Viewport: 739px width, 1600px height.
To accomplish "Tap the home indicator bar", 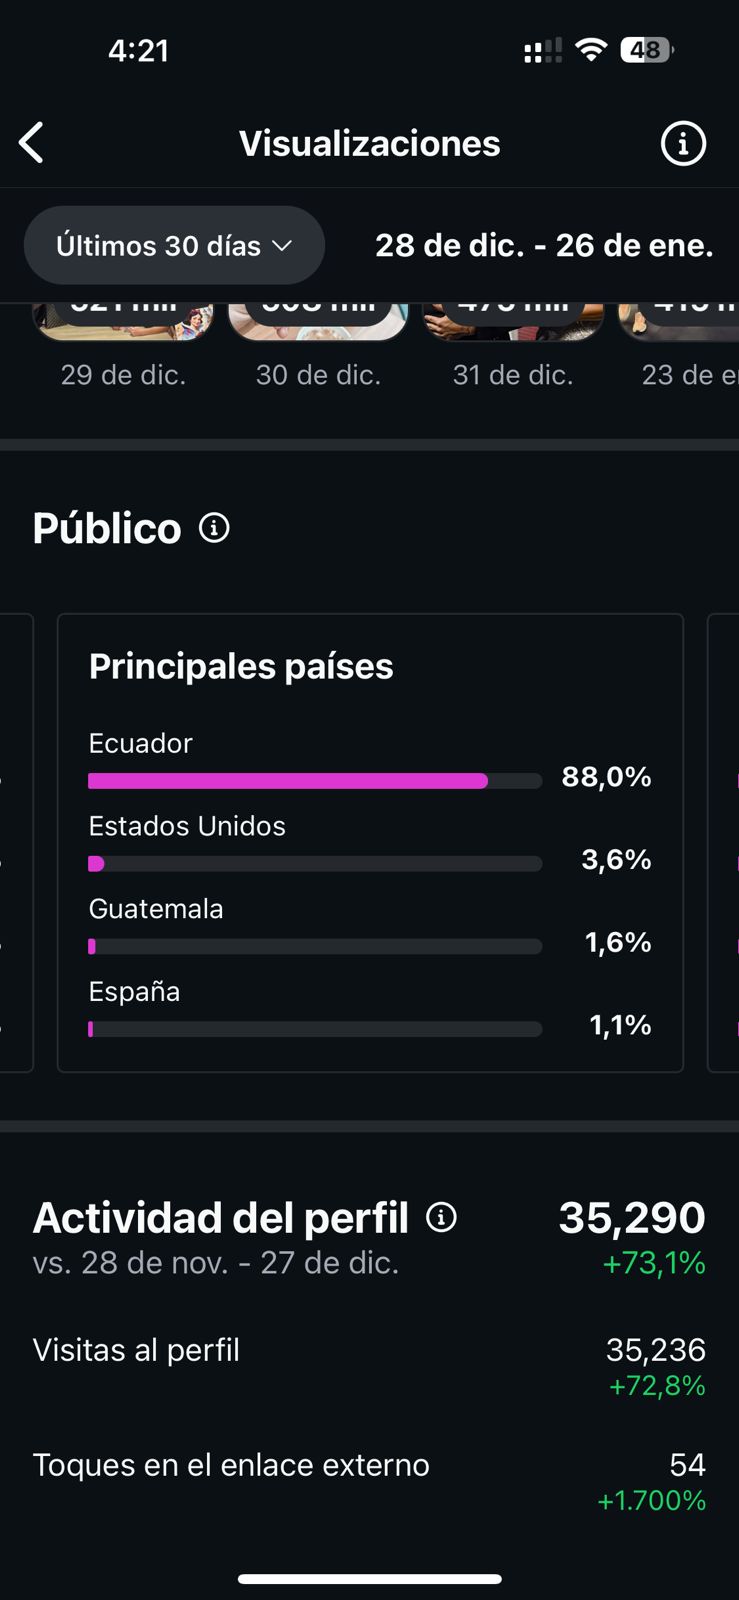I will (x=369, y=1579).
